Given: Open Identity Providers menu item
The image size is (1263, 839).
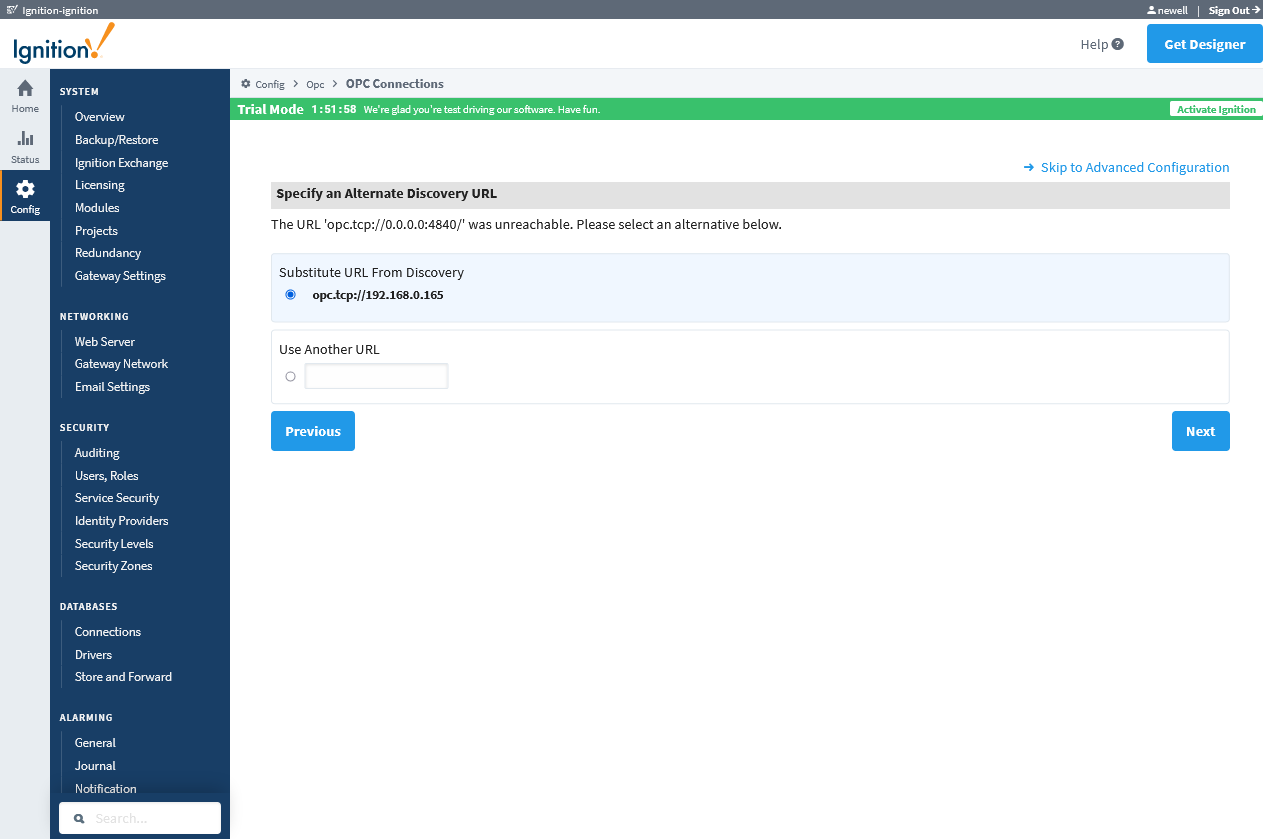Looking at the screenshot, I should 121,521.
